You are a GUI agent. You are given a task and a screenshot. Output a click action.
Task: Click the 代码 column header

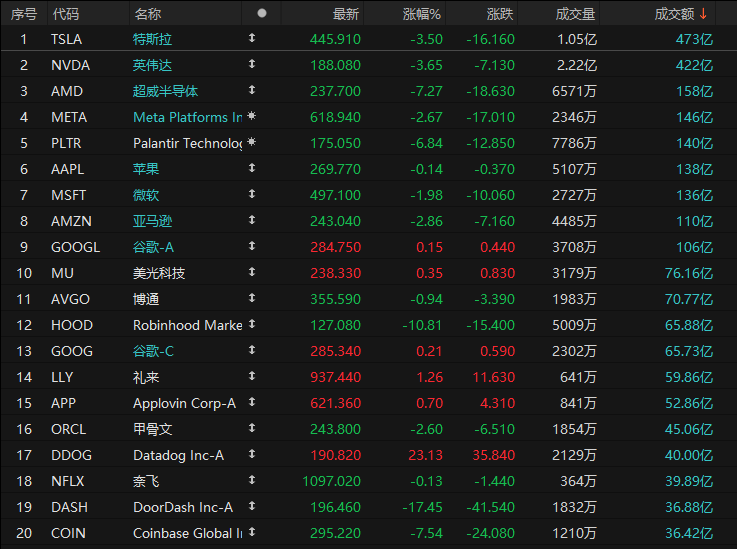[x=66, y=14]
